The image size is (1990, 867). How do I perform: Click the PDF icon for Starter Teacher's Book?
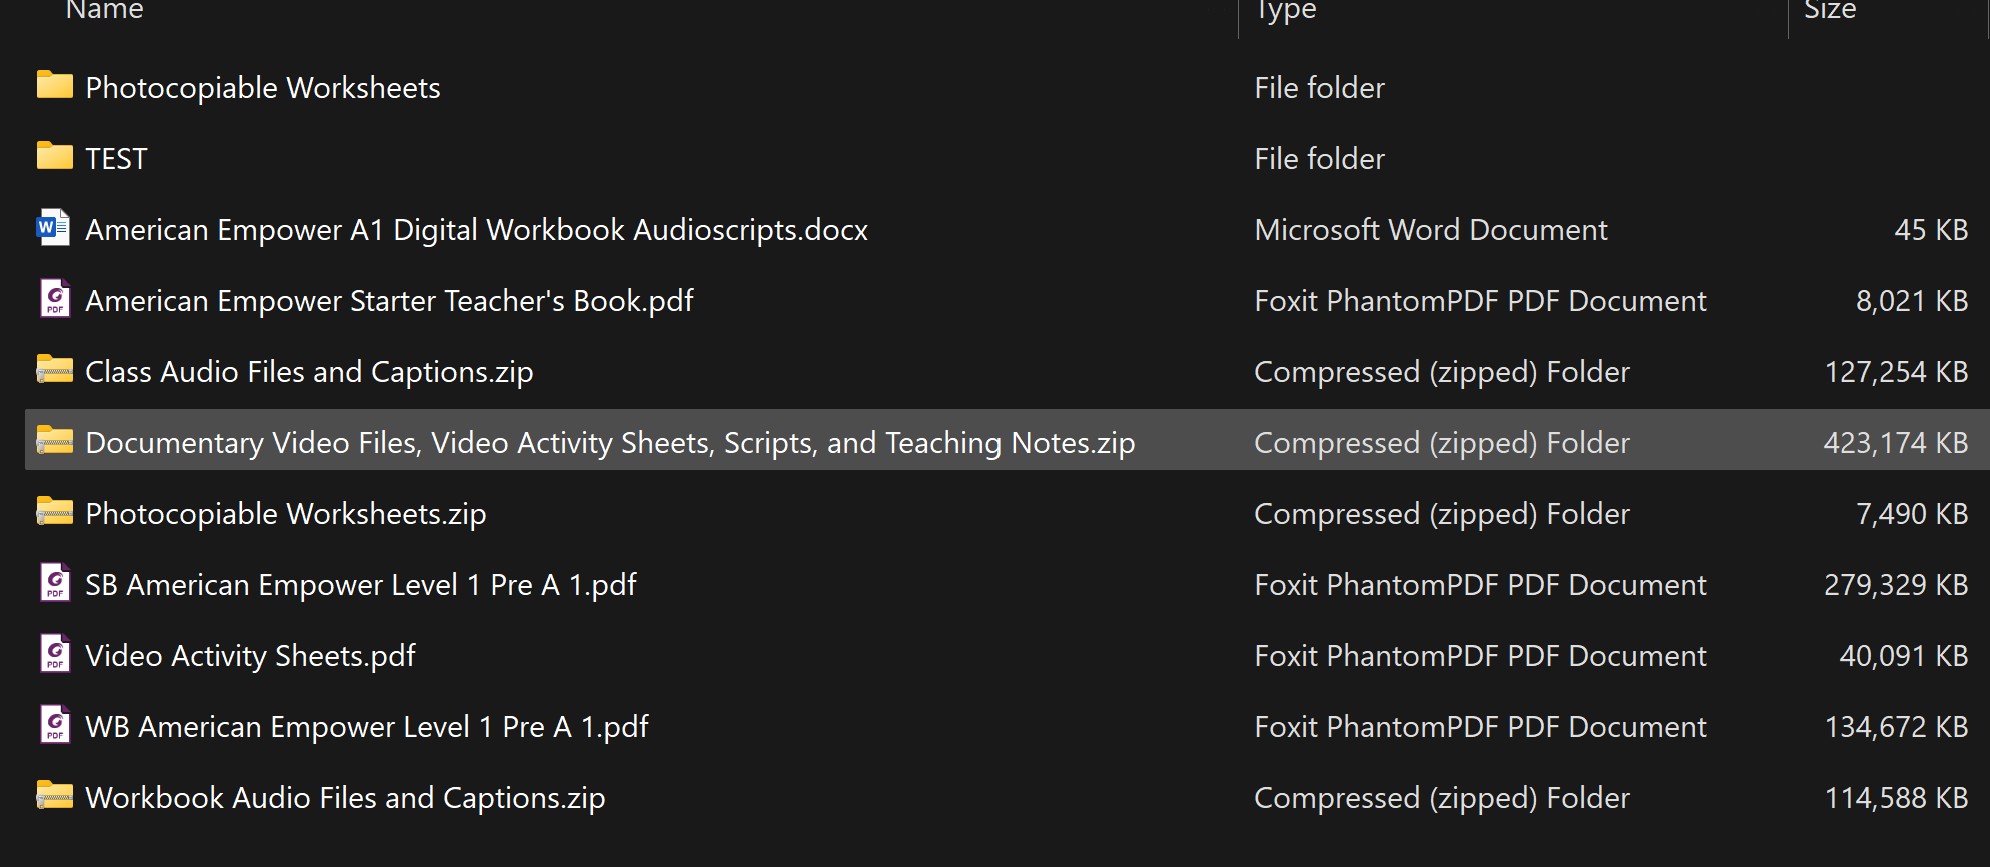(x=55, y=299)
